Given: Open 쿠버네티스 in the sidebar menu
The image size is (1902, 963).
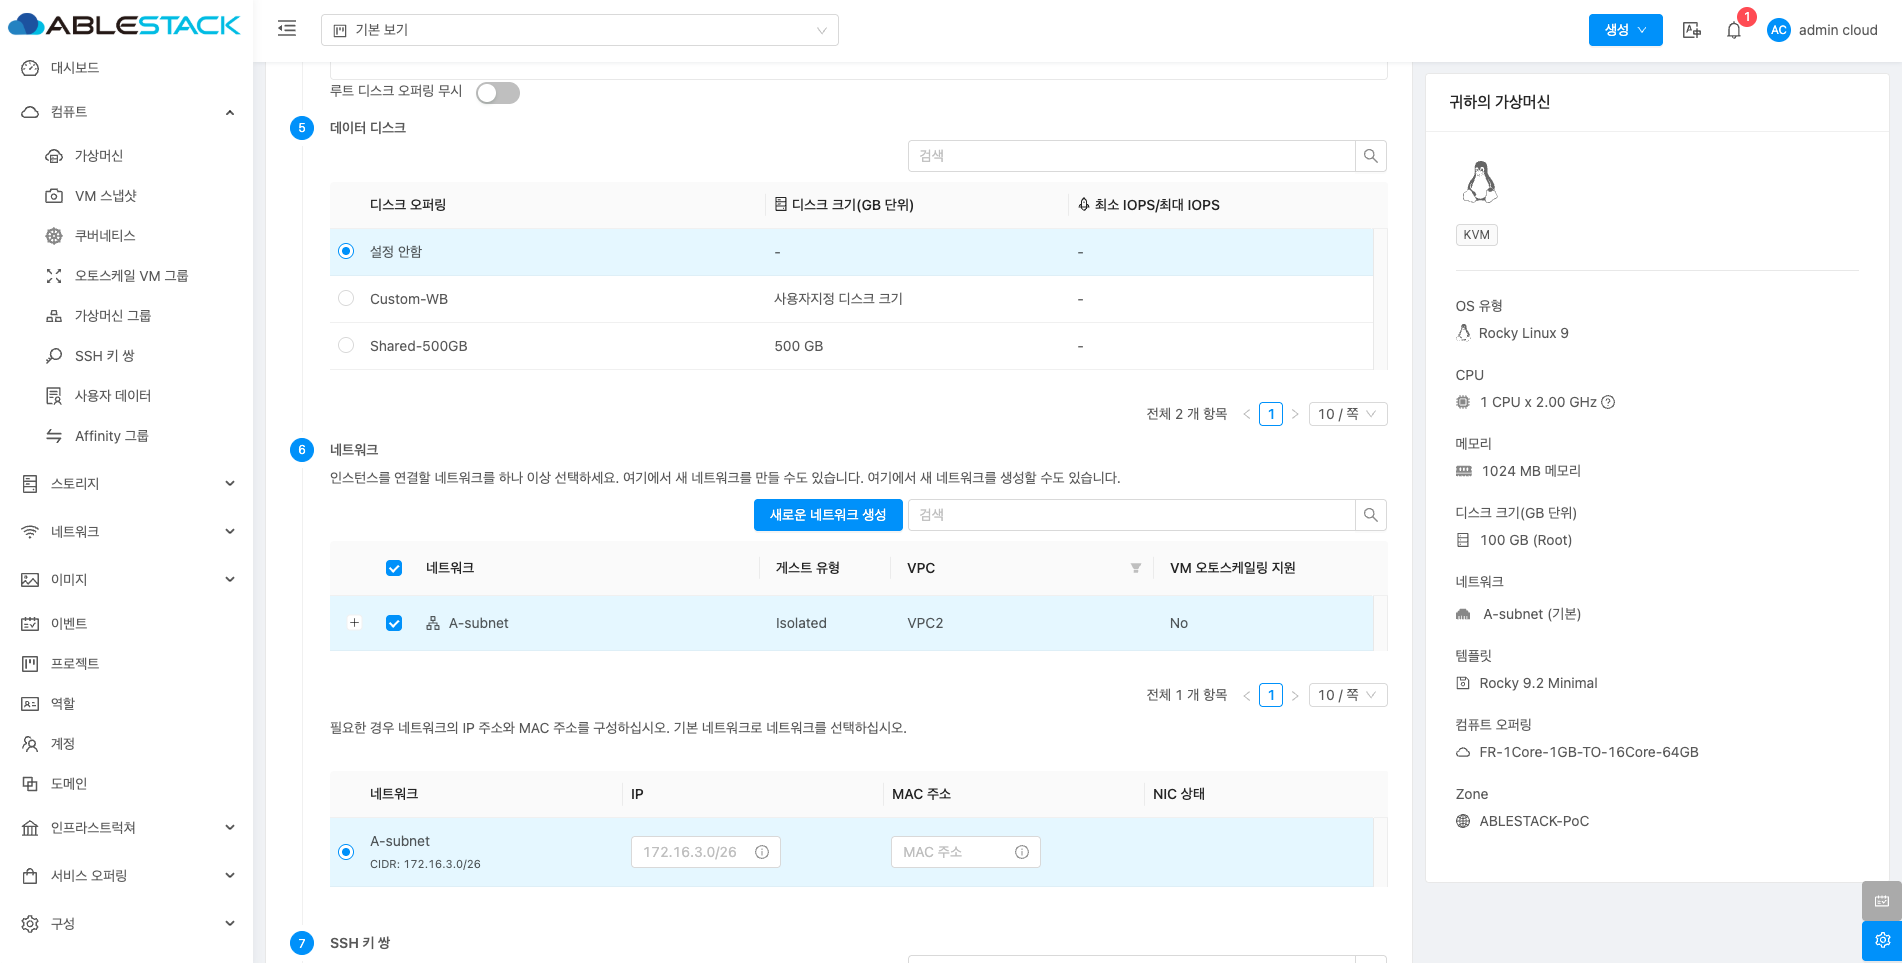Looking at the screenshot, I should (x=105, y=236).
